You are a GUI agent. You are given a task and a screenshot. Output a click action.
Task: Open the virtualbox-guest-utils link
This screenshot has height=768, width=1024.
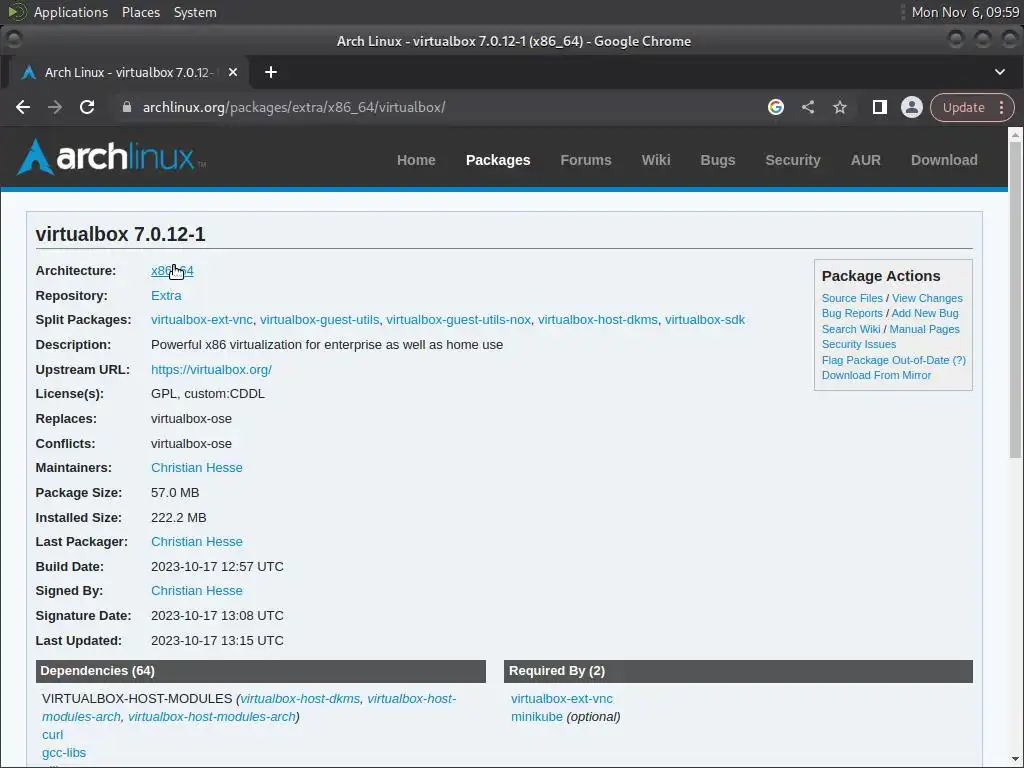click(319, 320)
